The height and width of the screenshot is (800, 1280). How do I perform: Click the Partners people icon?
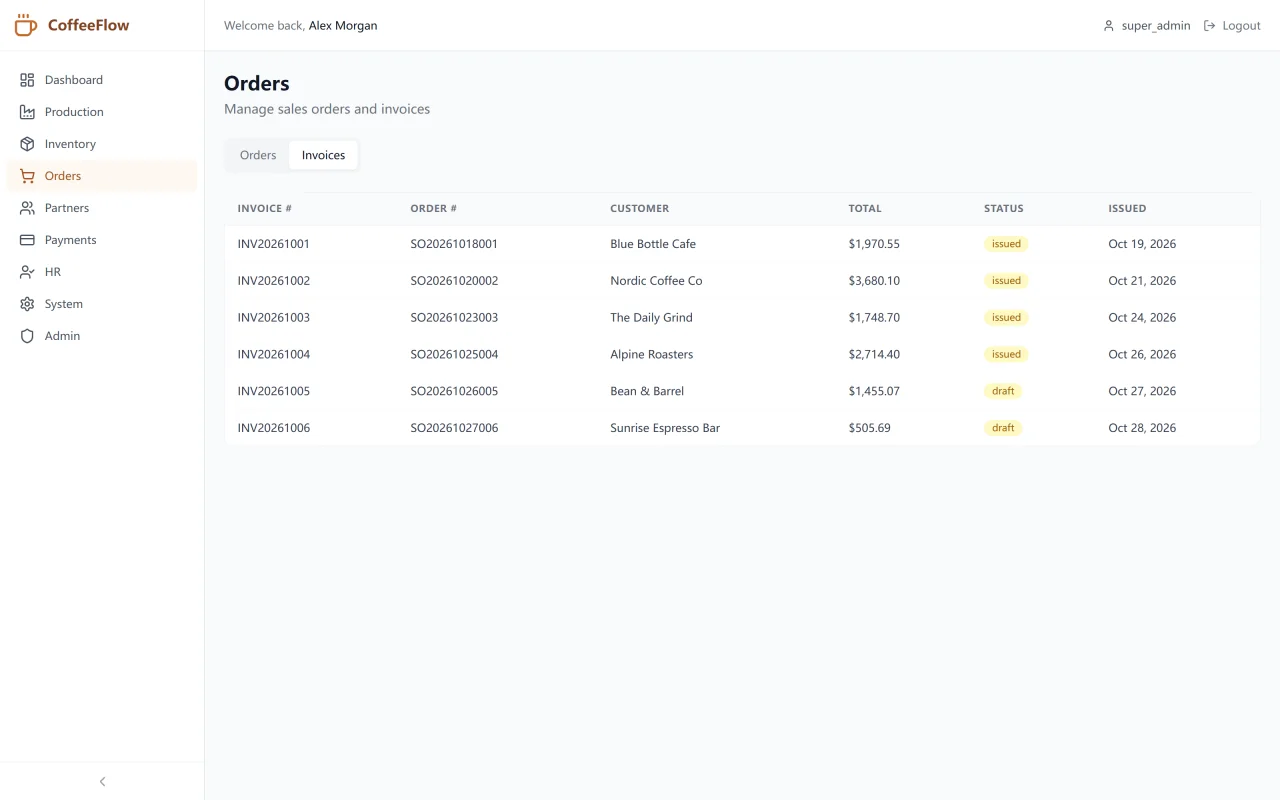tap(27, 208)
